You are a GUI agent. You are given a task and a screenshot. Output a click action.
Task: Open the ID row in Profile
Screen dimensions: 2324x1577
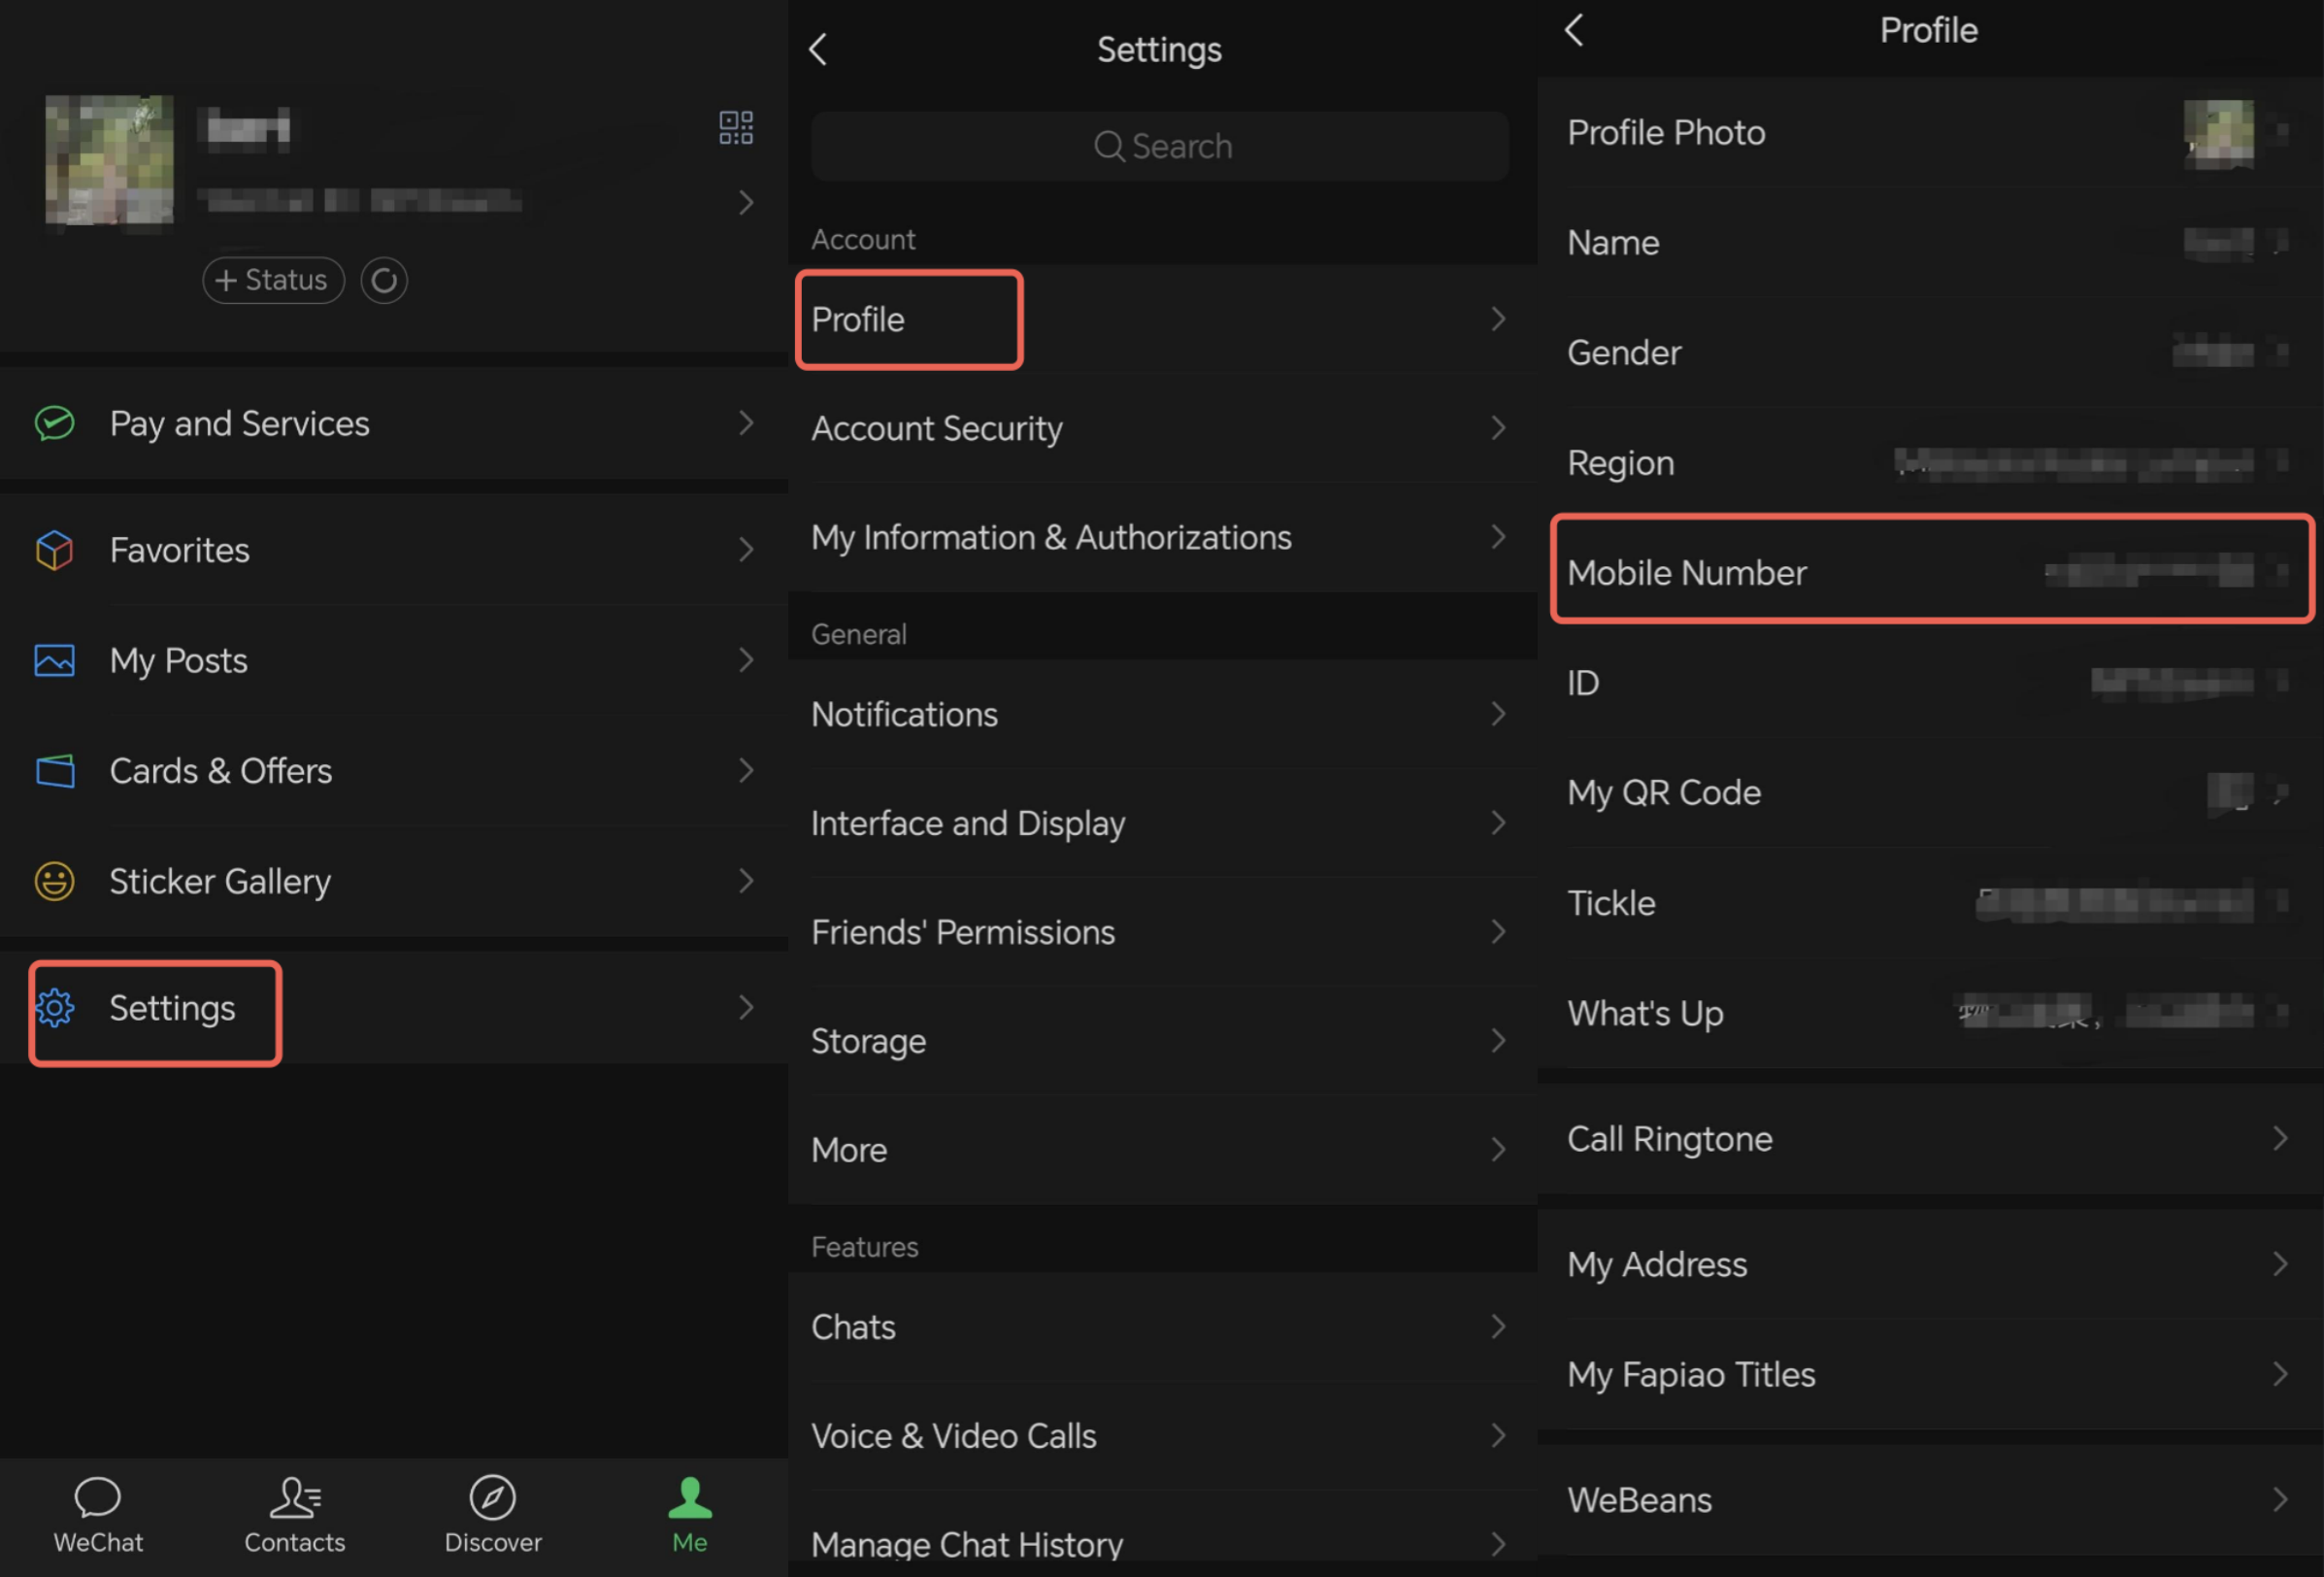point(1930,683)
